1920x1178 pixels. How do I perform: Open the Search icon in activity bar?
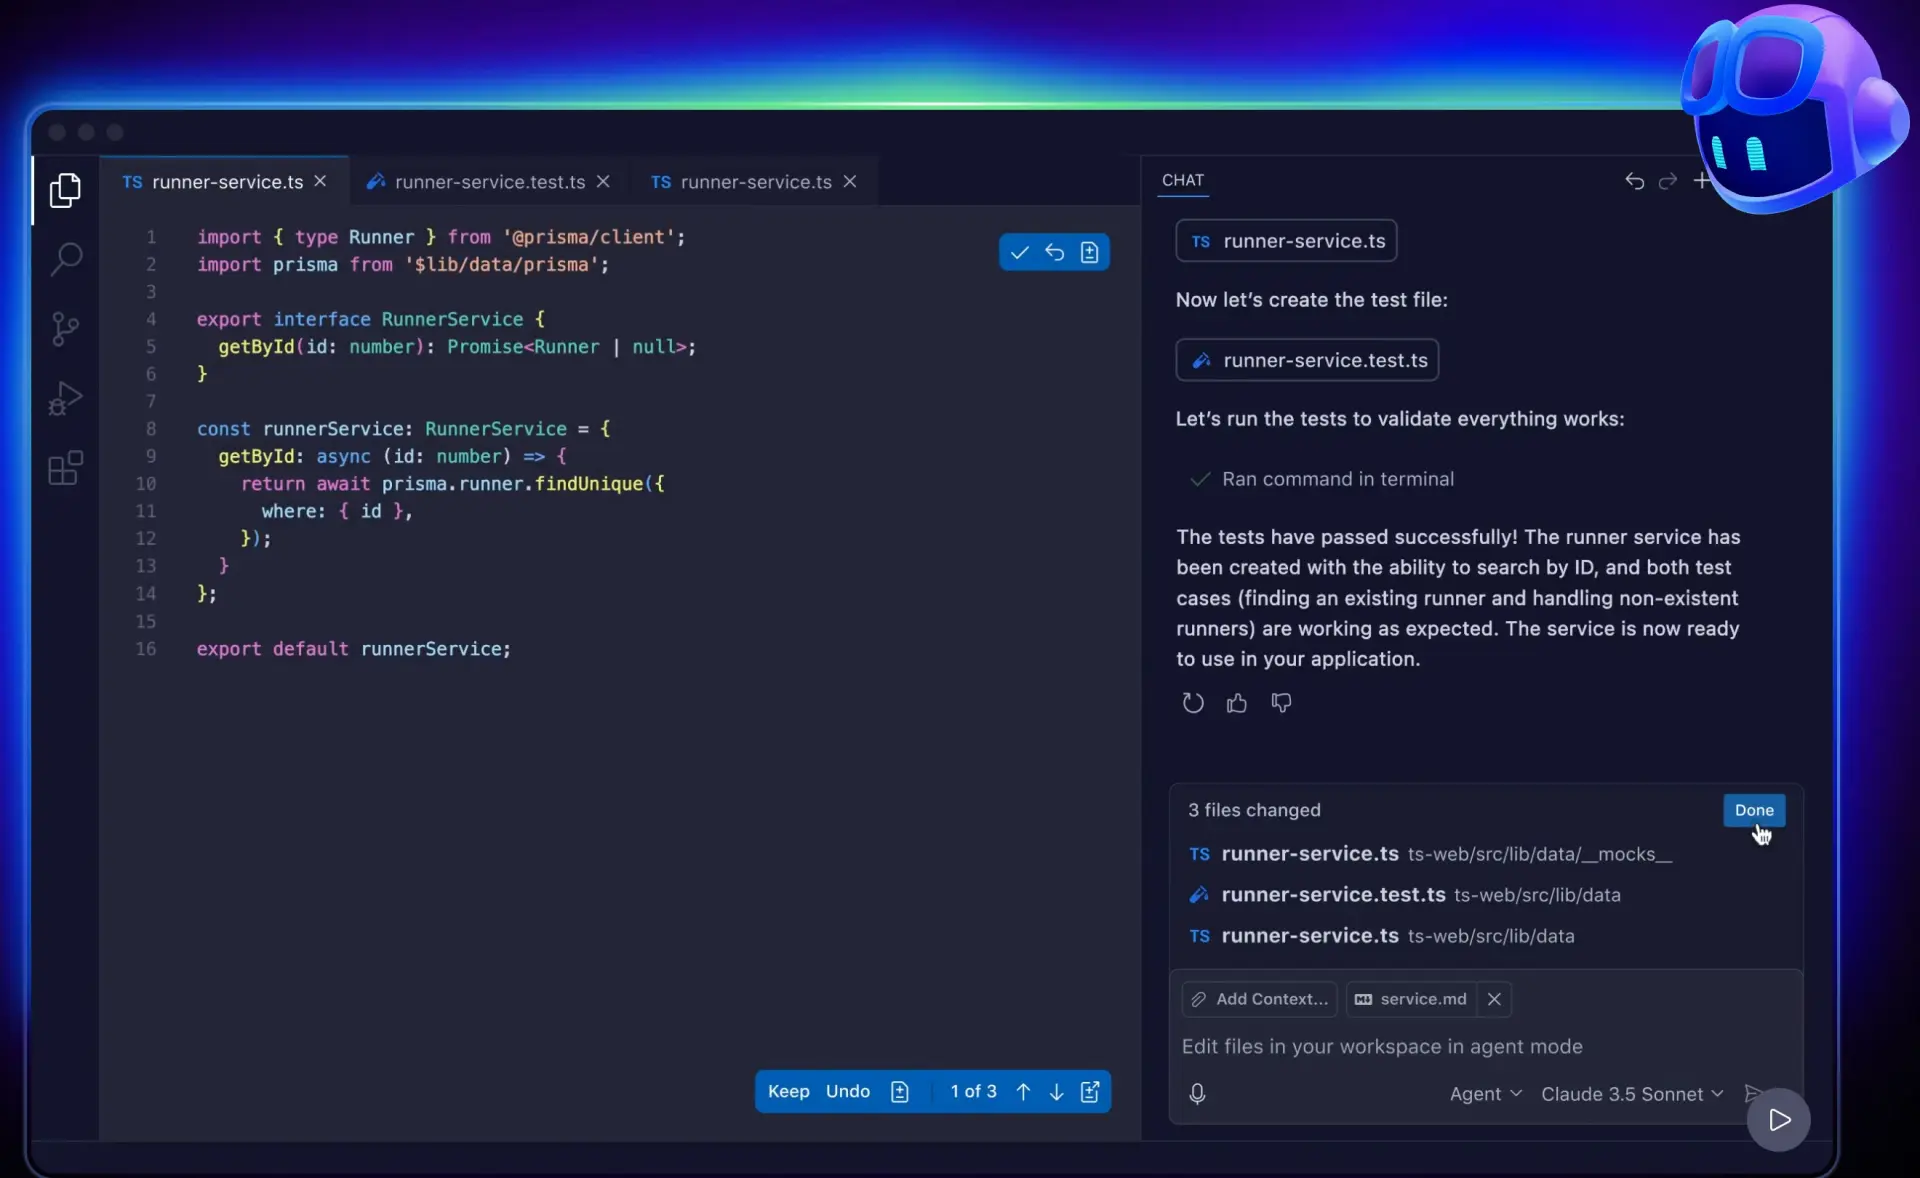[66, 259]
